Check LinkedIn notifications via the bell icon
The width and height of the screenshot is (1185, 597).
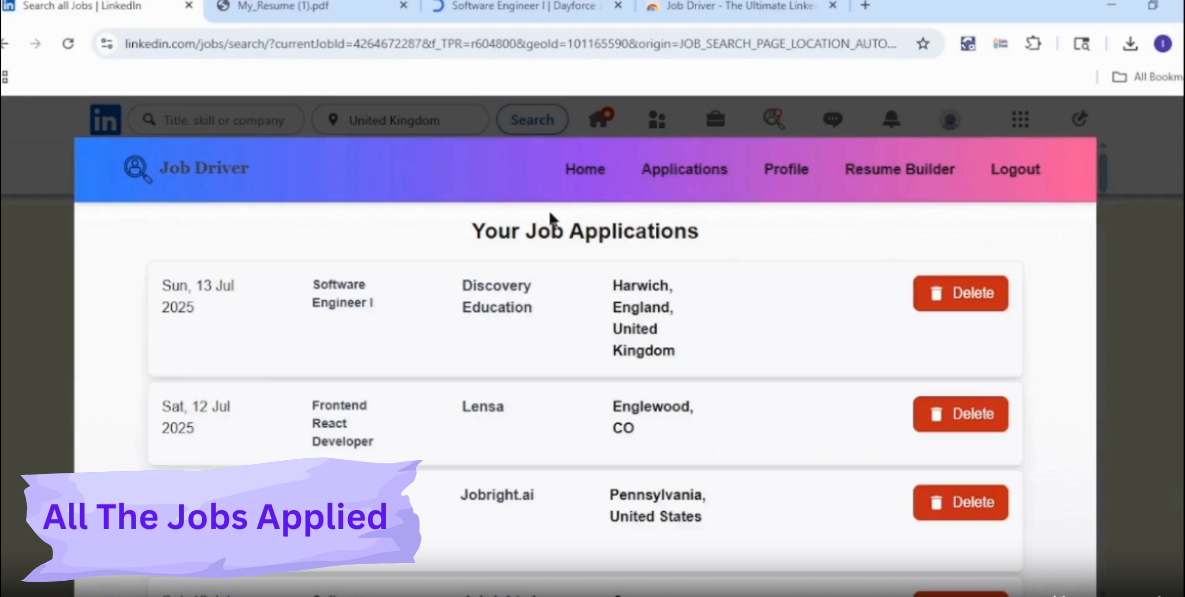891,119
